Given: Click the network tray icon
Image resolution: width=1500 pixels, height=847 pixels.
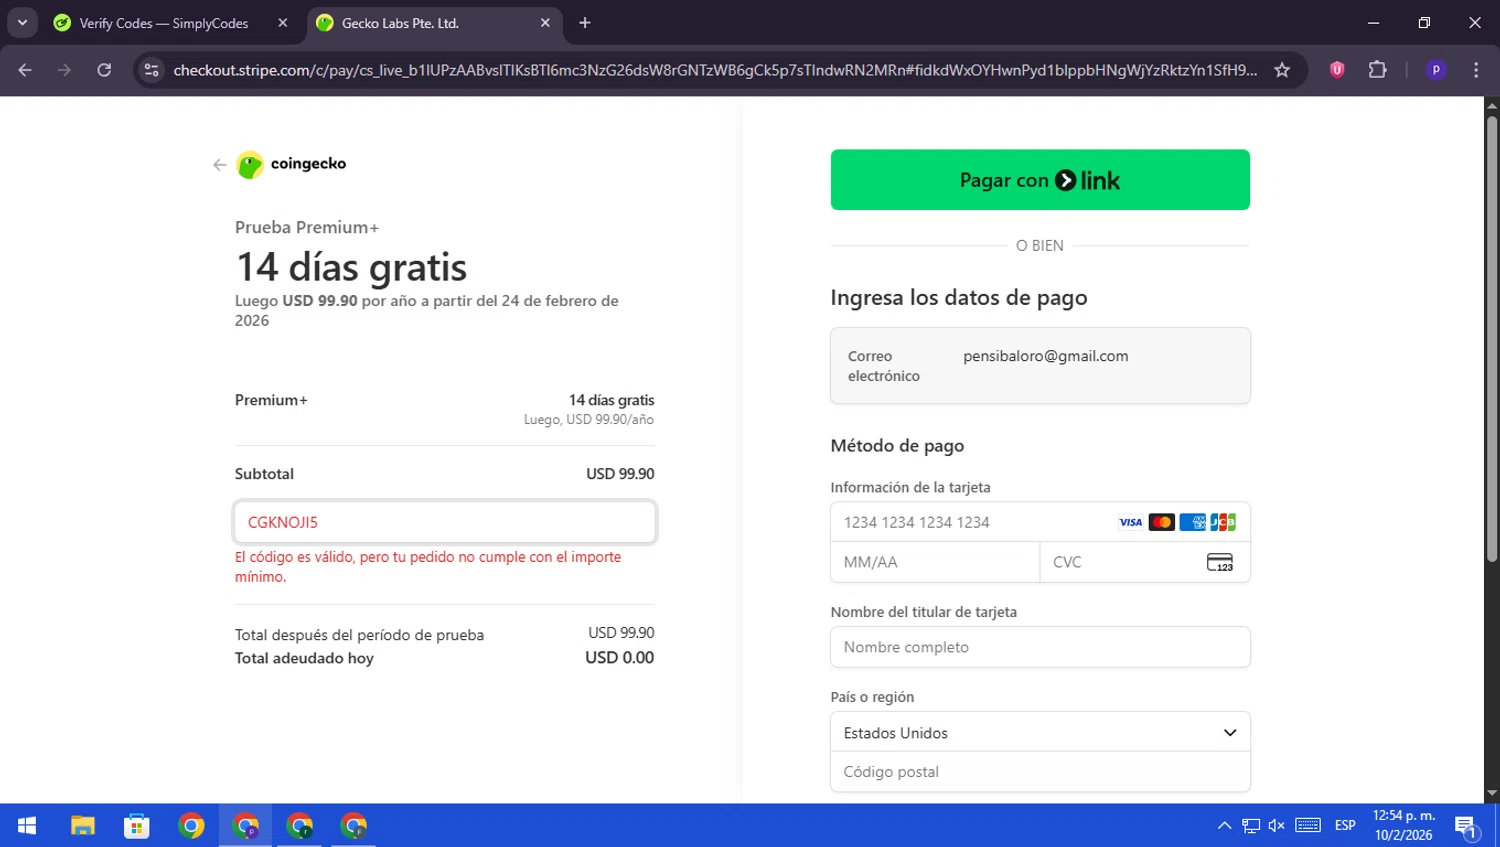Looking at the screenshot, I should pyautogui.click(x=1251, y=825).
